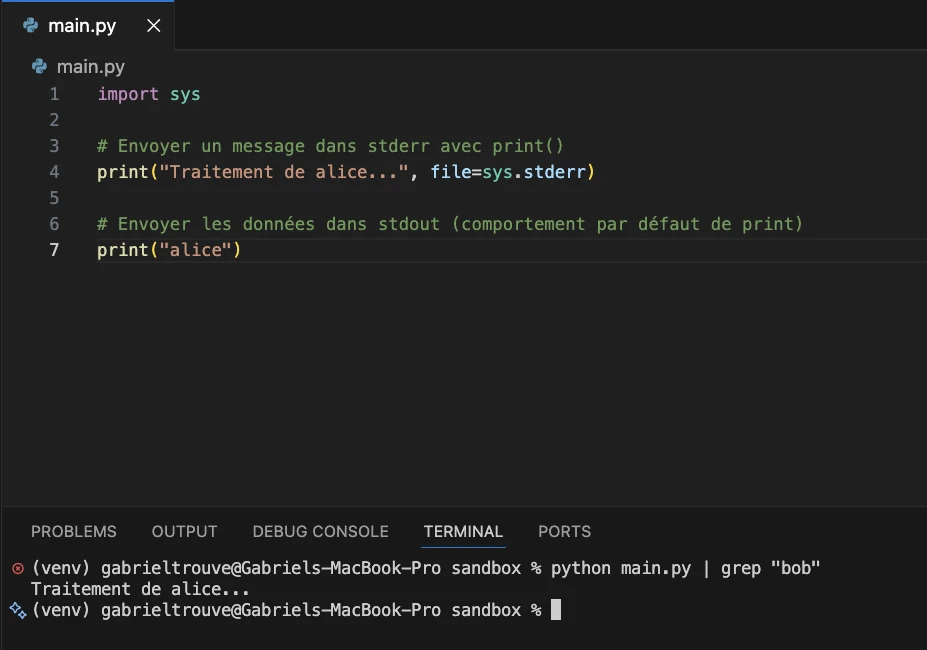The height and width of the screenshot is (650, 927).
Task: Select the TERMINAL panel tab
Action: click(x=464, y=531)
